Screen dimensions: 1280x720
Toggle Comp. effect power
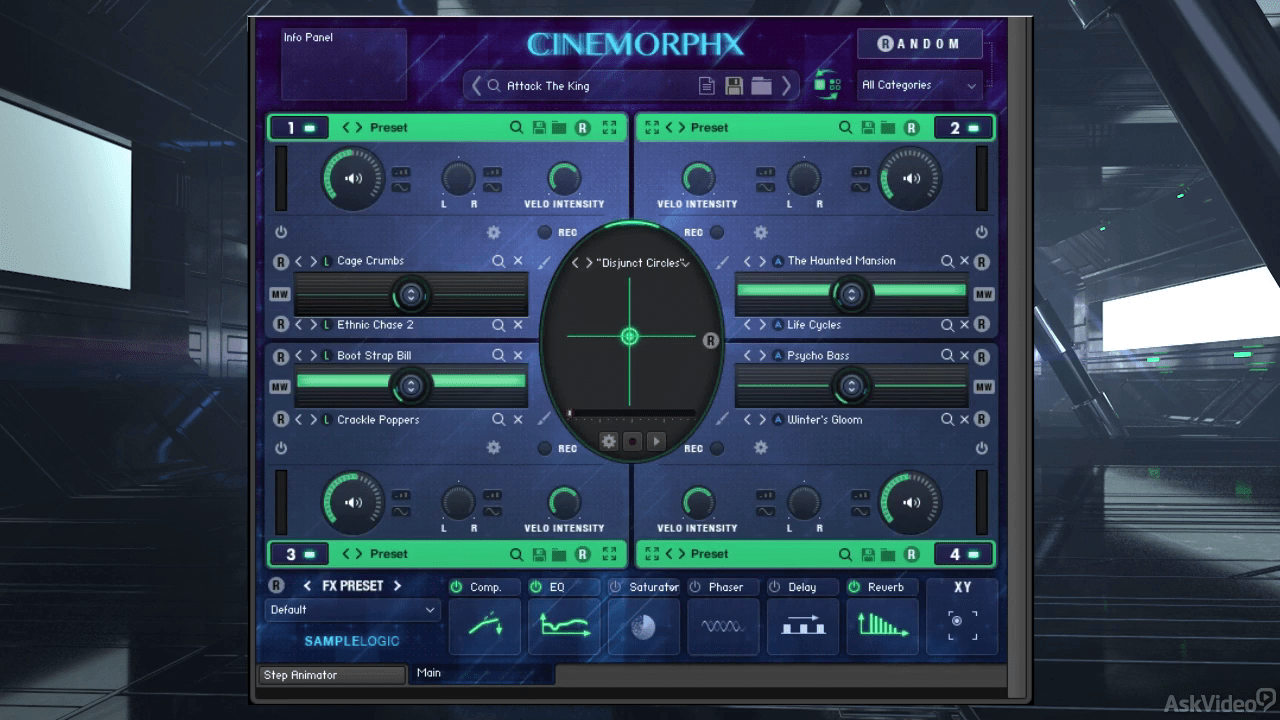click(456, 587)
